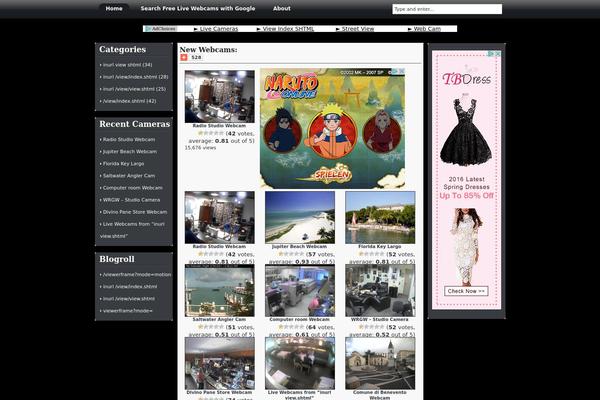Viewport: 600px width, 400px height.
Task: Open the WRGW – Studio Camera thumbnail
Action: 380,290
